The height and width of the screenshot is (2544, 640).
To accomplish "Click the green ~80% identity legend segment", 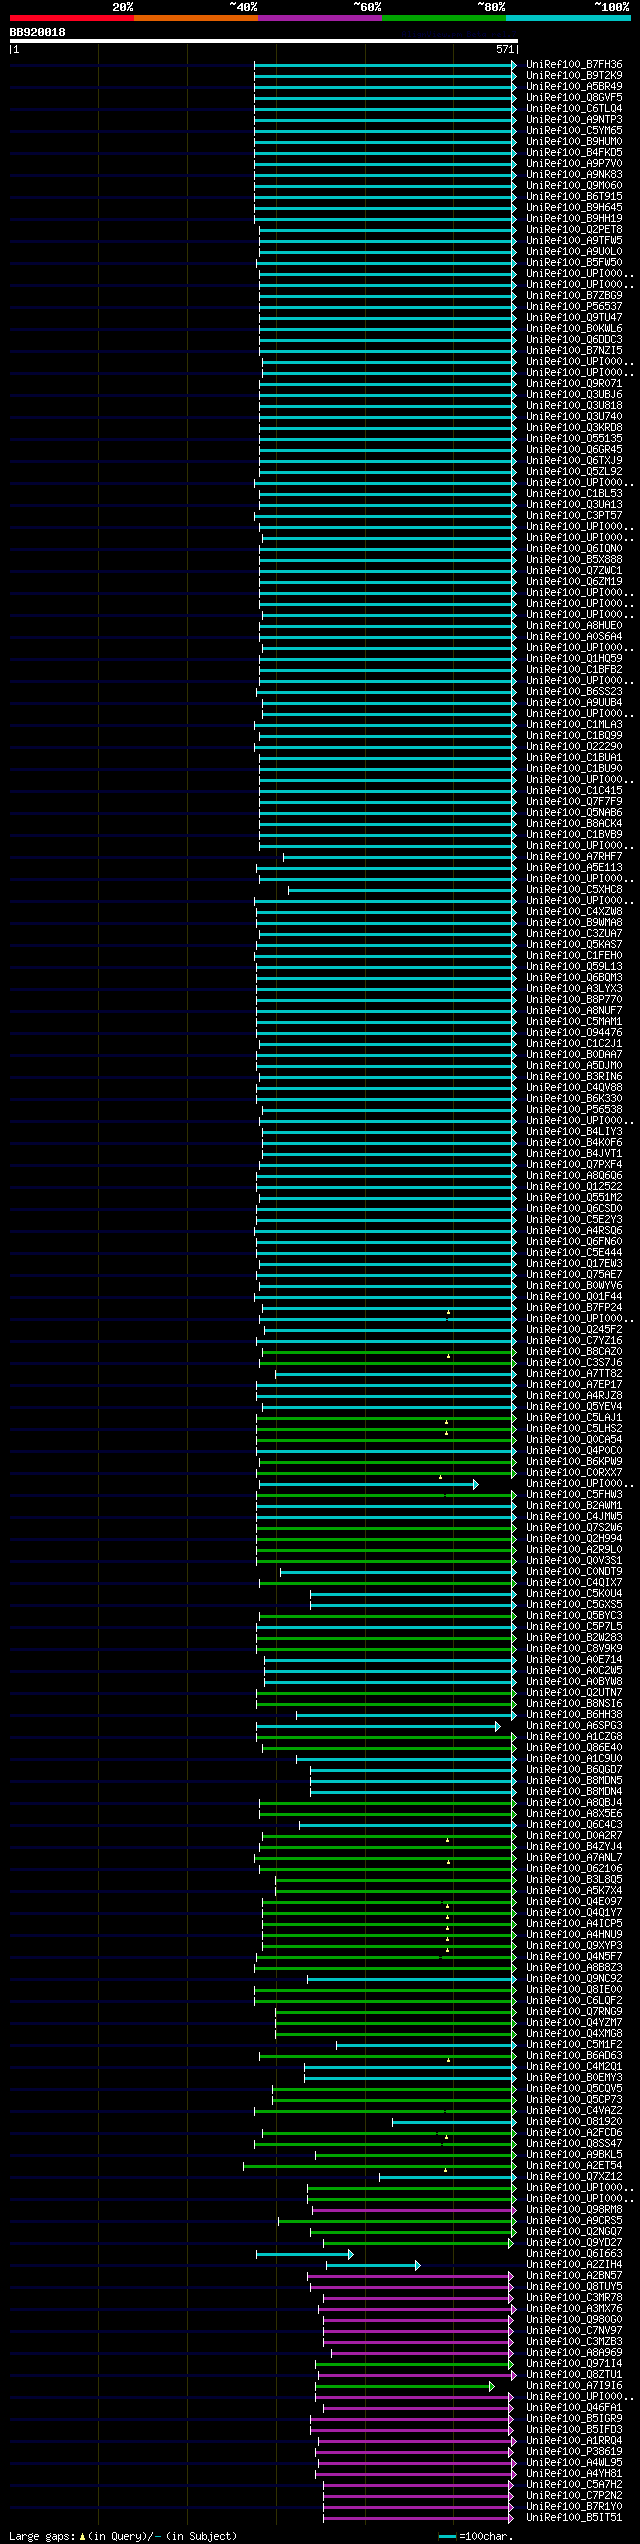I will pyautogui.click(x=444, y=18).
